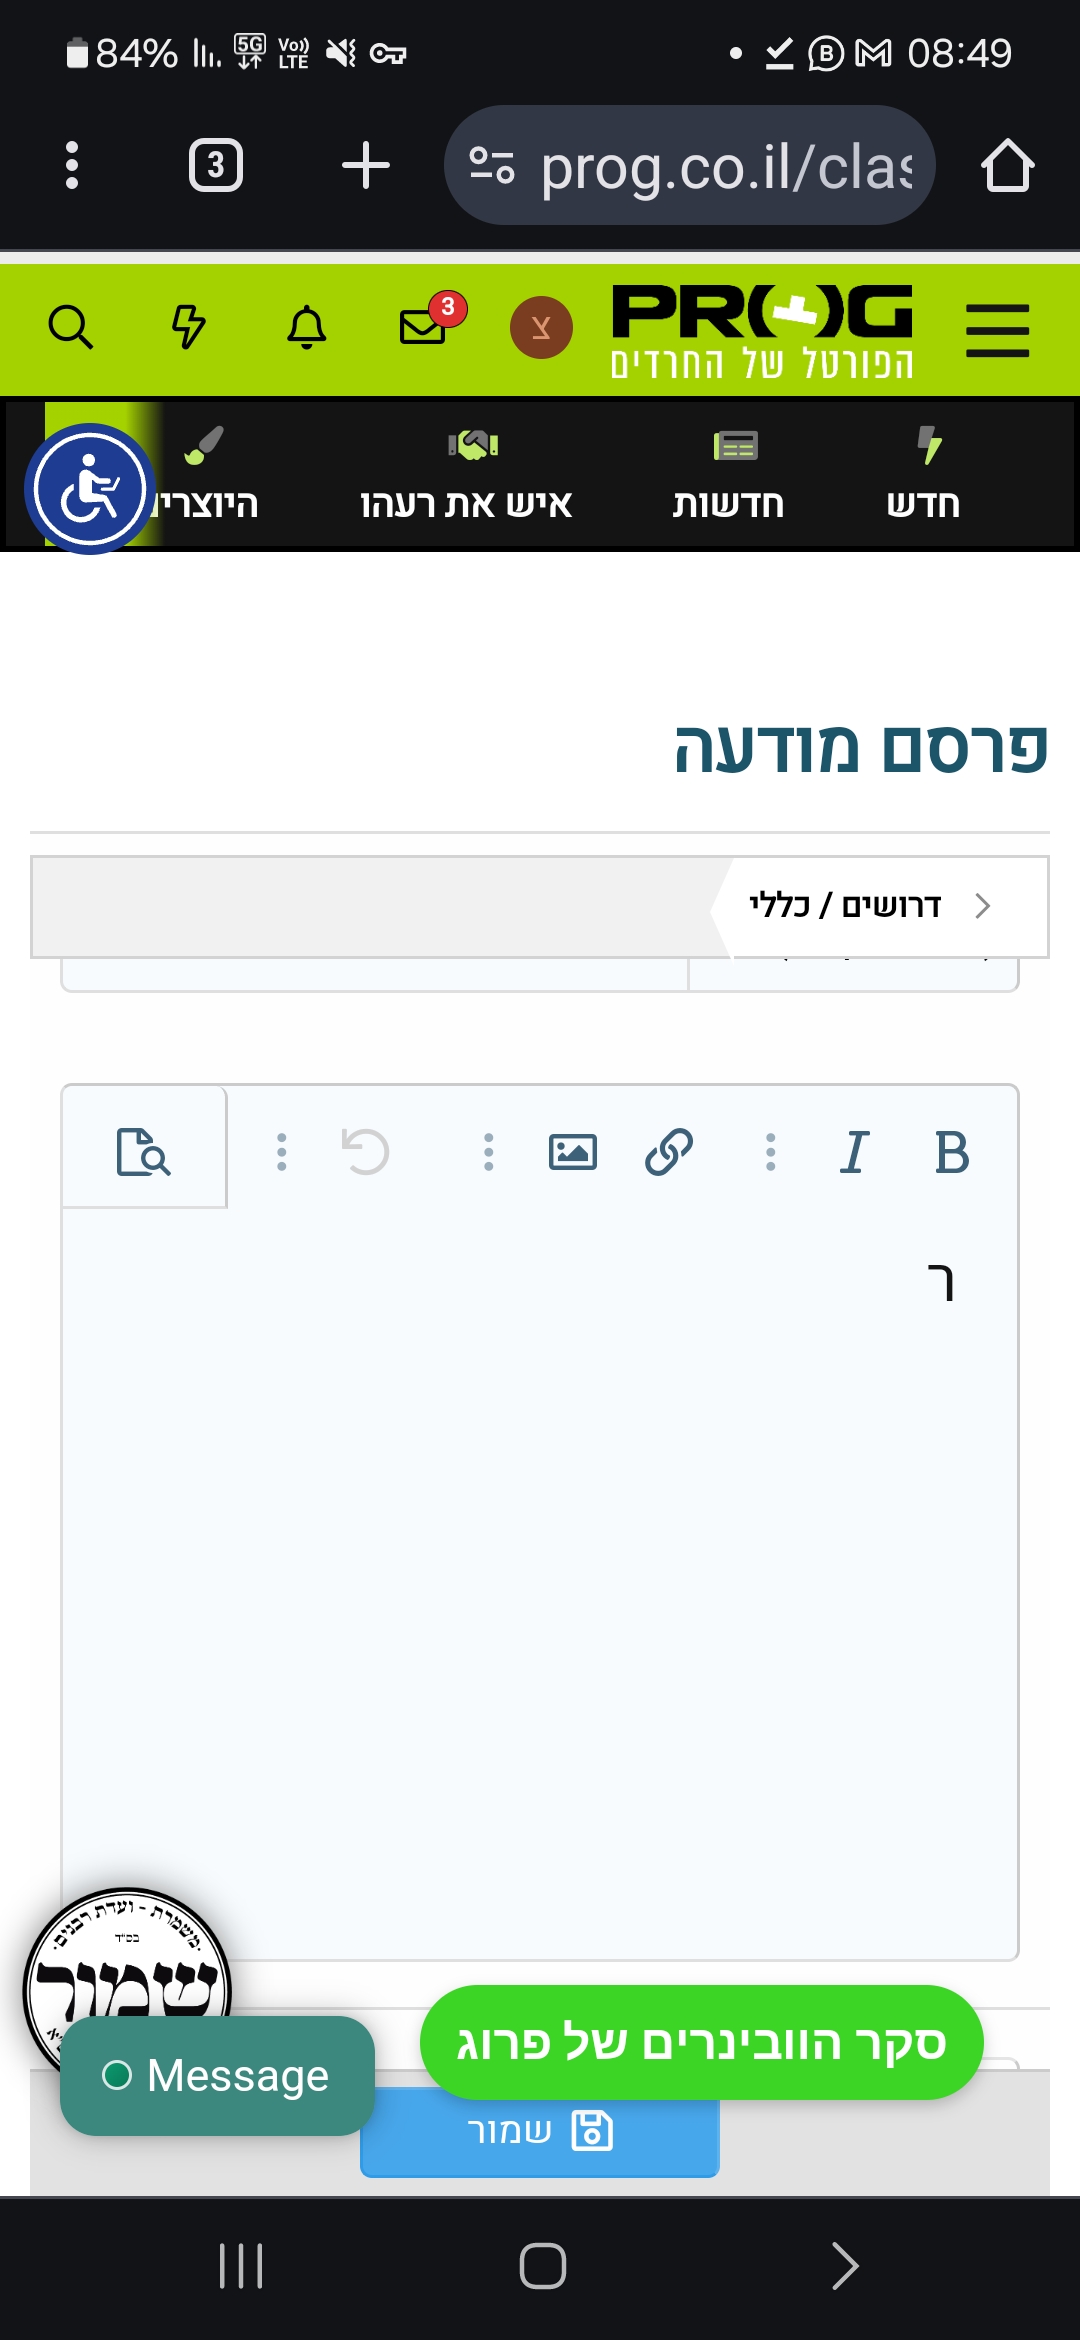Undo the last edit

pos(365,1152)
